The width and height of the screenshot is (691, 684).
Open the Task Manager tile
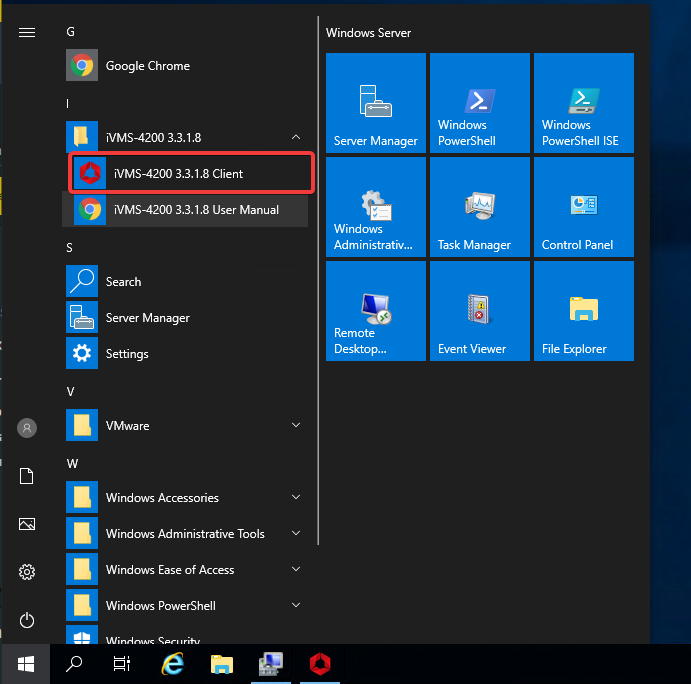click(479, 206)
